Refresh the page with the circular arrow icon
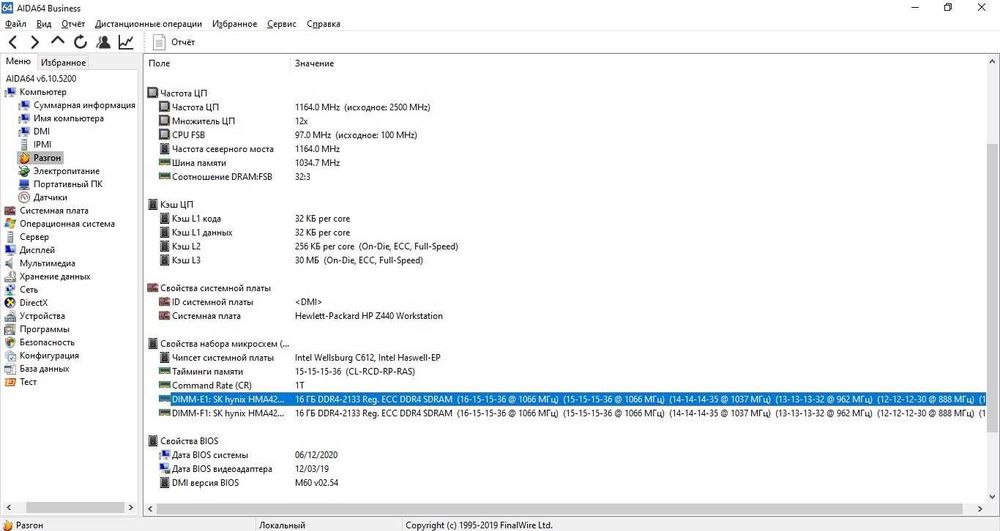Viewport: 1000px width, 531px height. click(80, 42)
